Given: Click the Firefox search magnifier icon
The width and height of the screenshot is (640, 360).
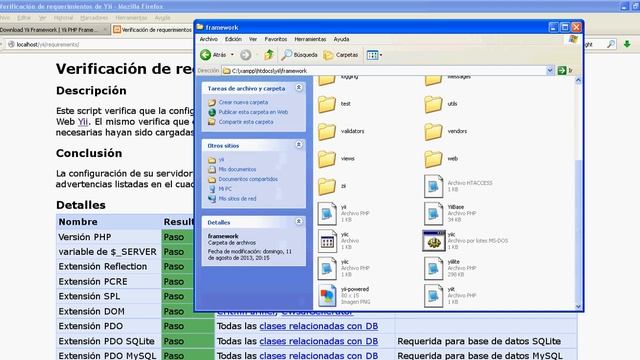Looking at the screenshot, I should pos(611,44).
